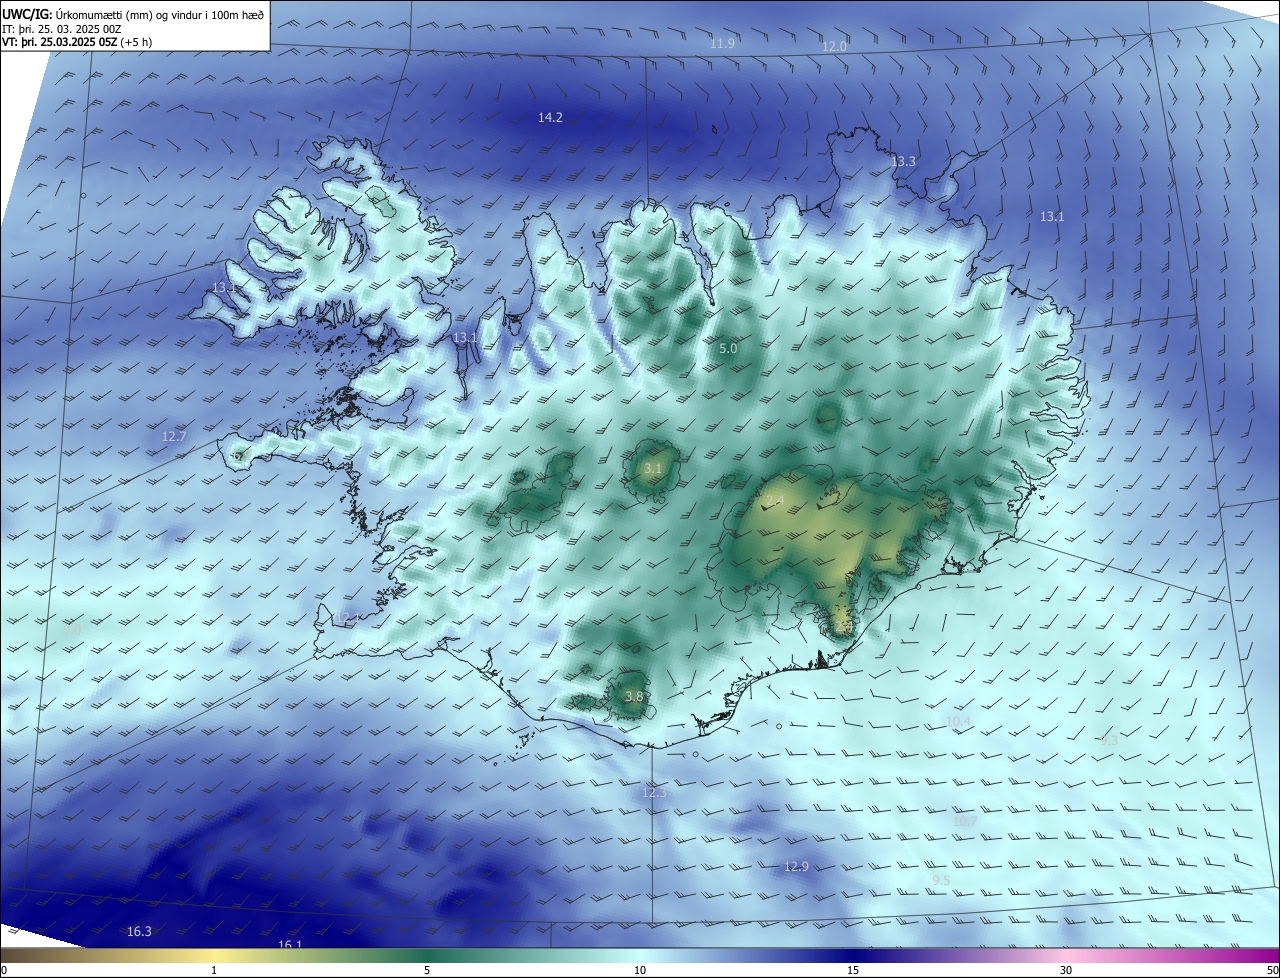Click the 14.2 value label north of Iceland
Viewport: 1280px width, 978px height.
[550, 117]
